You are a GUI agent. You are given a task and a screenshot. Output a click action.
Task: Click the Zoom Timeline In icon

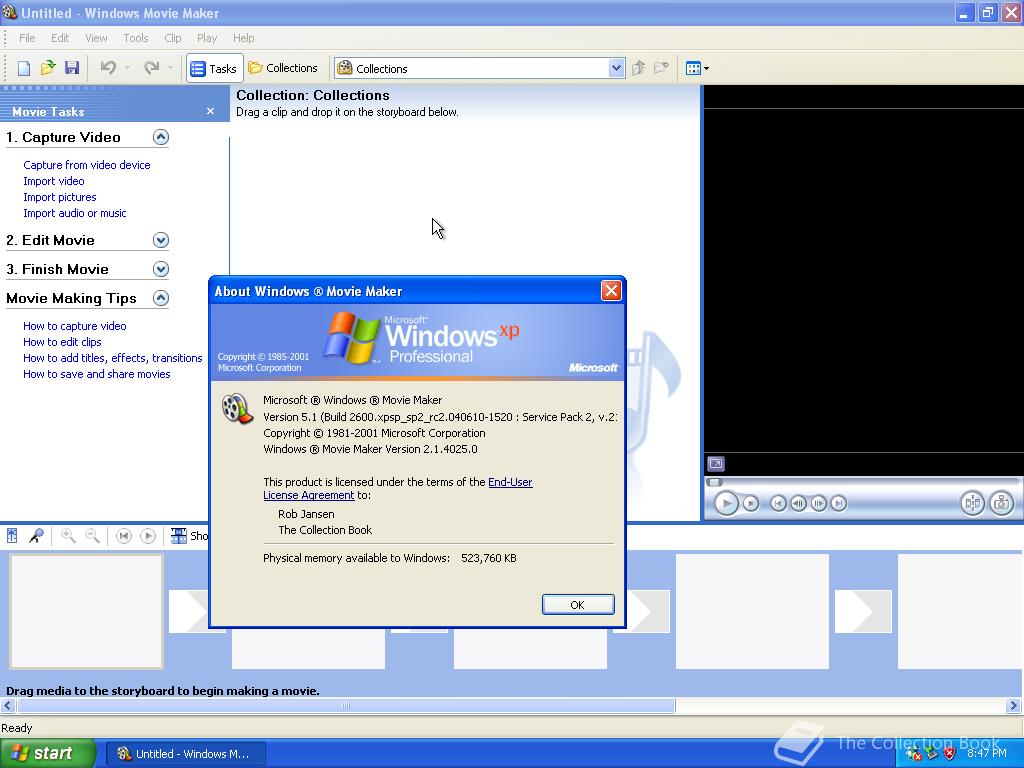(68, 536)
